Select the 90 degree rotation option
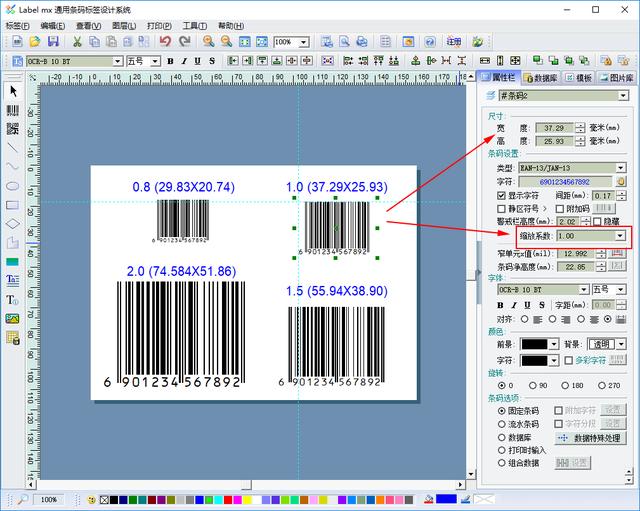This screenshot has width=640, height=511. (533, 385)
